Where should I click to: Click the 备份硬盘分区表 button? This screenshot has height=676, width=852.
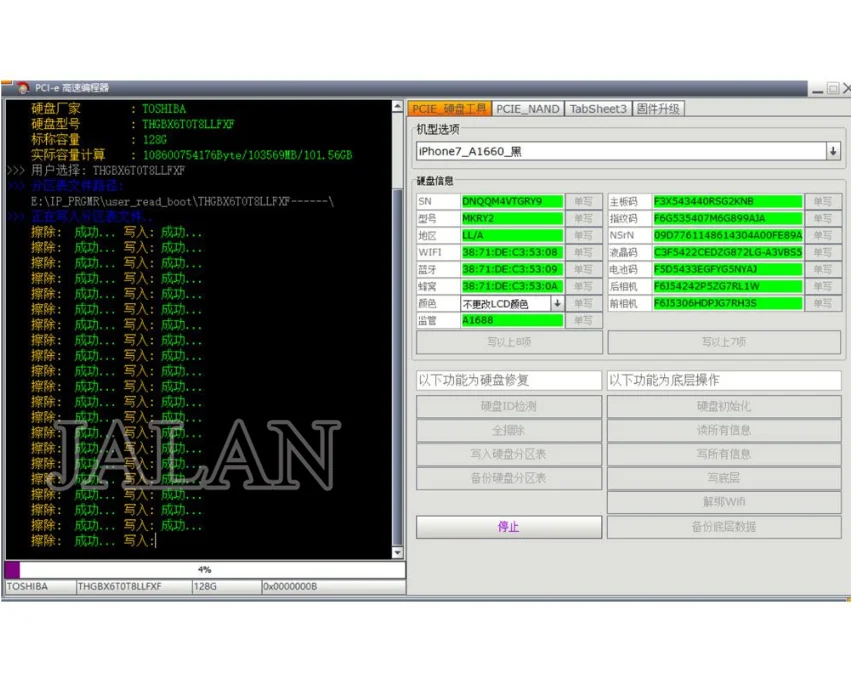click(x=509, y=478)
